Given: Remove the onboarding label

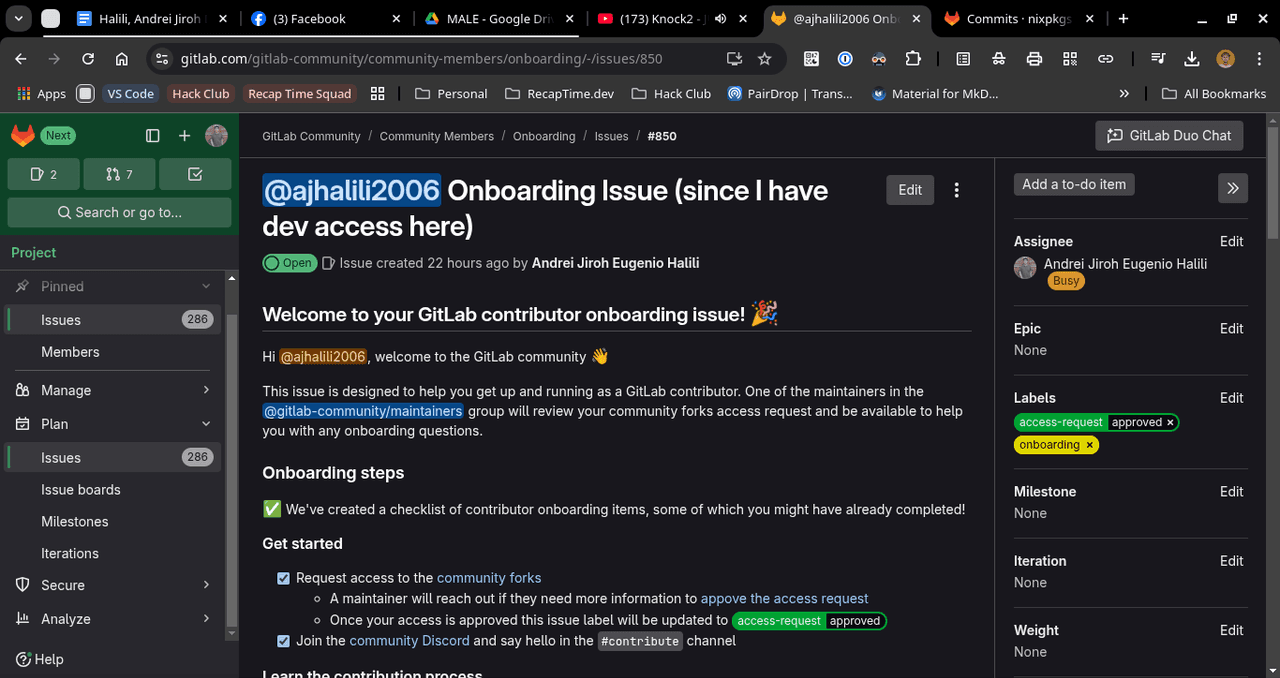Looking at the screenshot, I should (x=1089, y=445).
